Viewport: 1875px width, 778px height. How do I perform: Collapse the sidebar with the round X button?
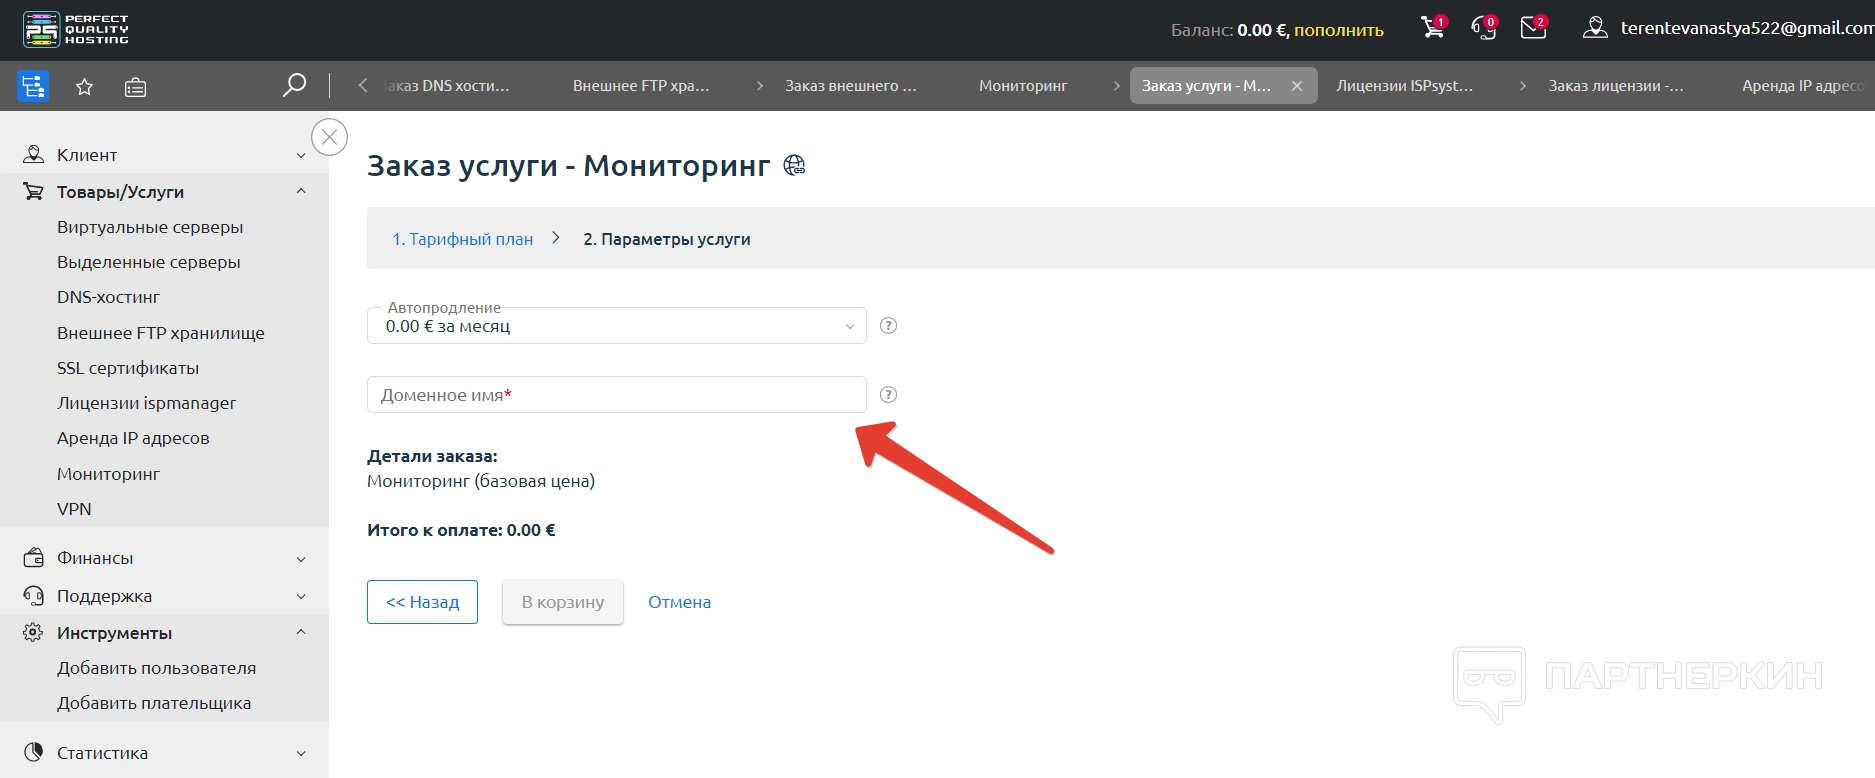330,137
